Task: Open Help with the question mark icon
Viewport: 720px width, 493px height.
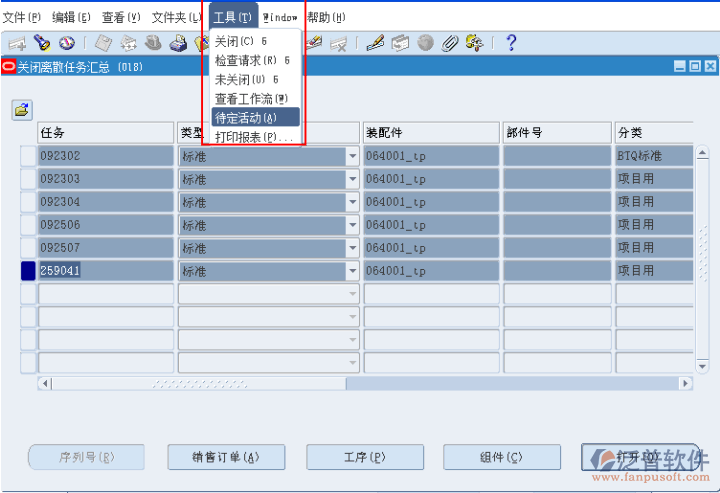Action: 511,43
